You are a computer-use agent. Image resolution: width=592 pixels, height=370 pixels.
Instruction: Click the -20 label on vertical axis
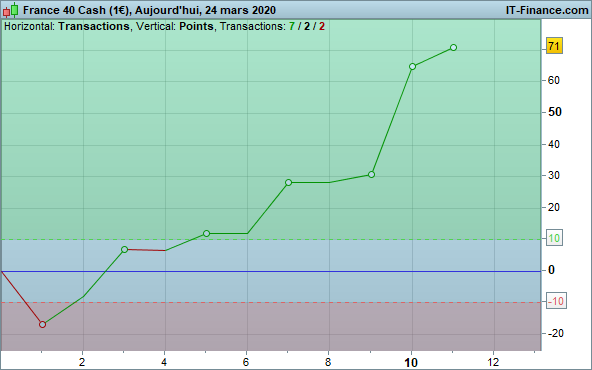(x=556, y=333)
